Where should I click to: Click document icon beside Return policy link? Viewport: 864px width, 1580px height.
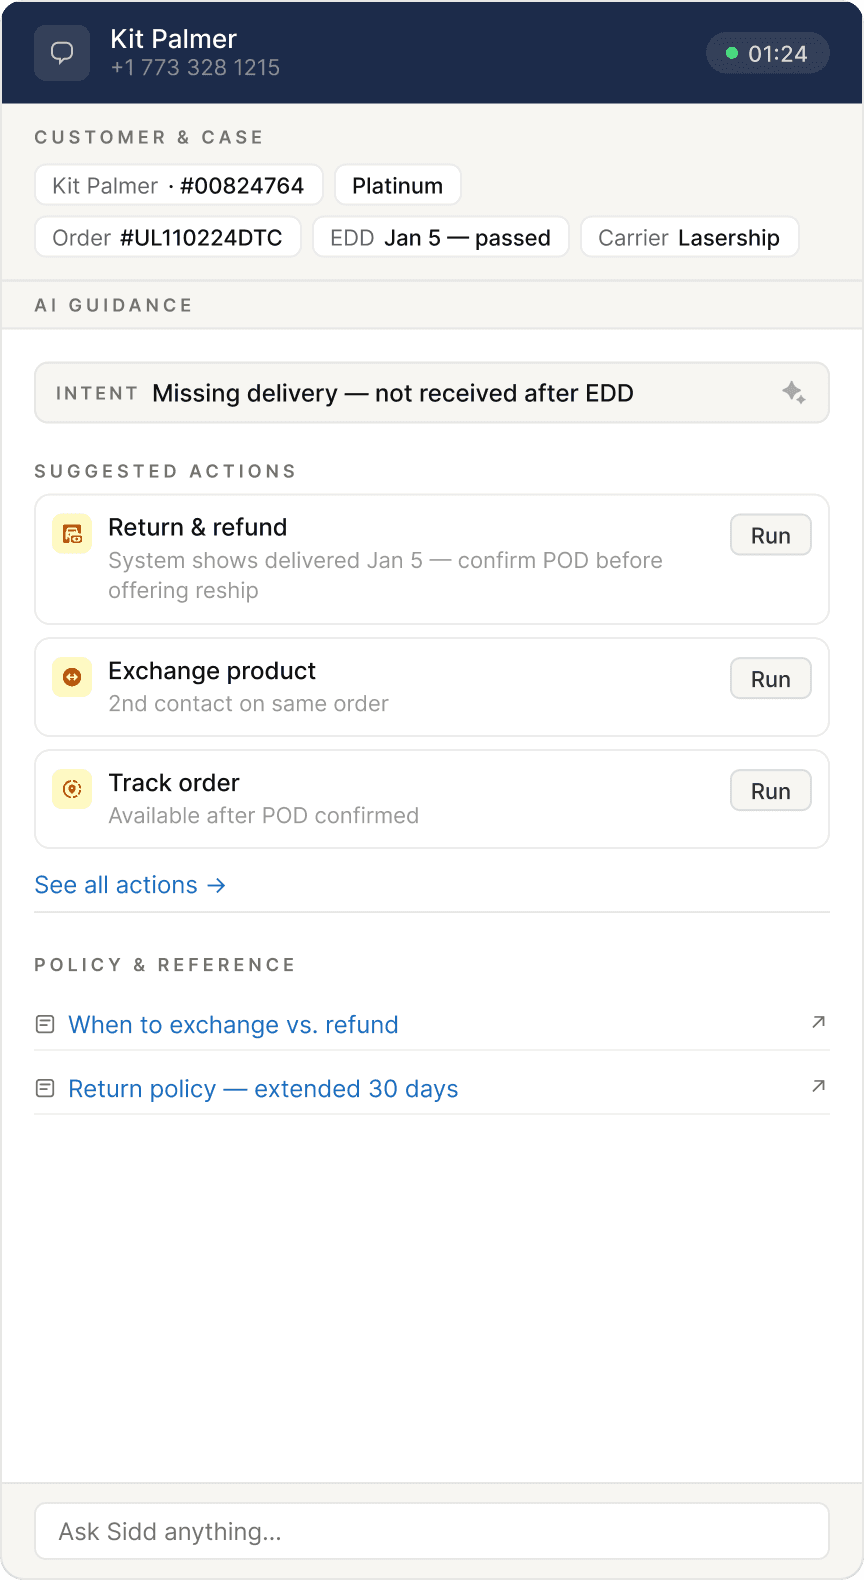click(45, 1088)
